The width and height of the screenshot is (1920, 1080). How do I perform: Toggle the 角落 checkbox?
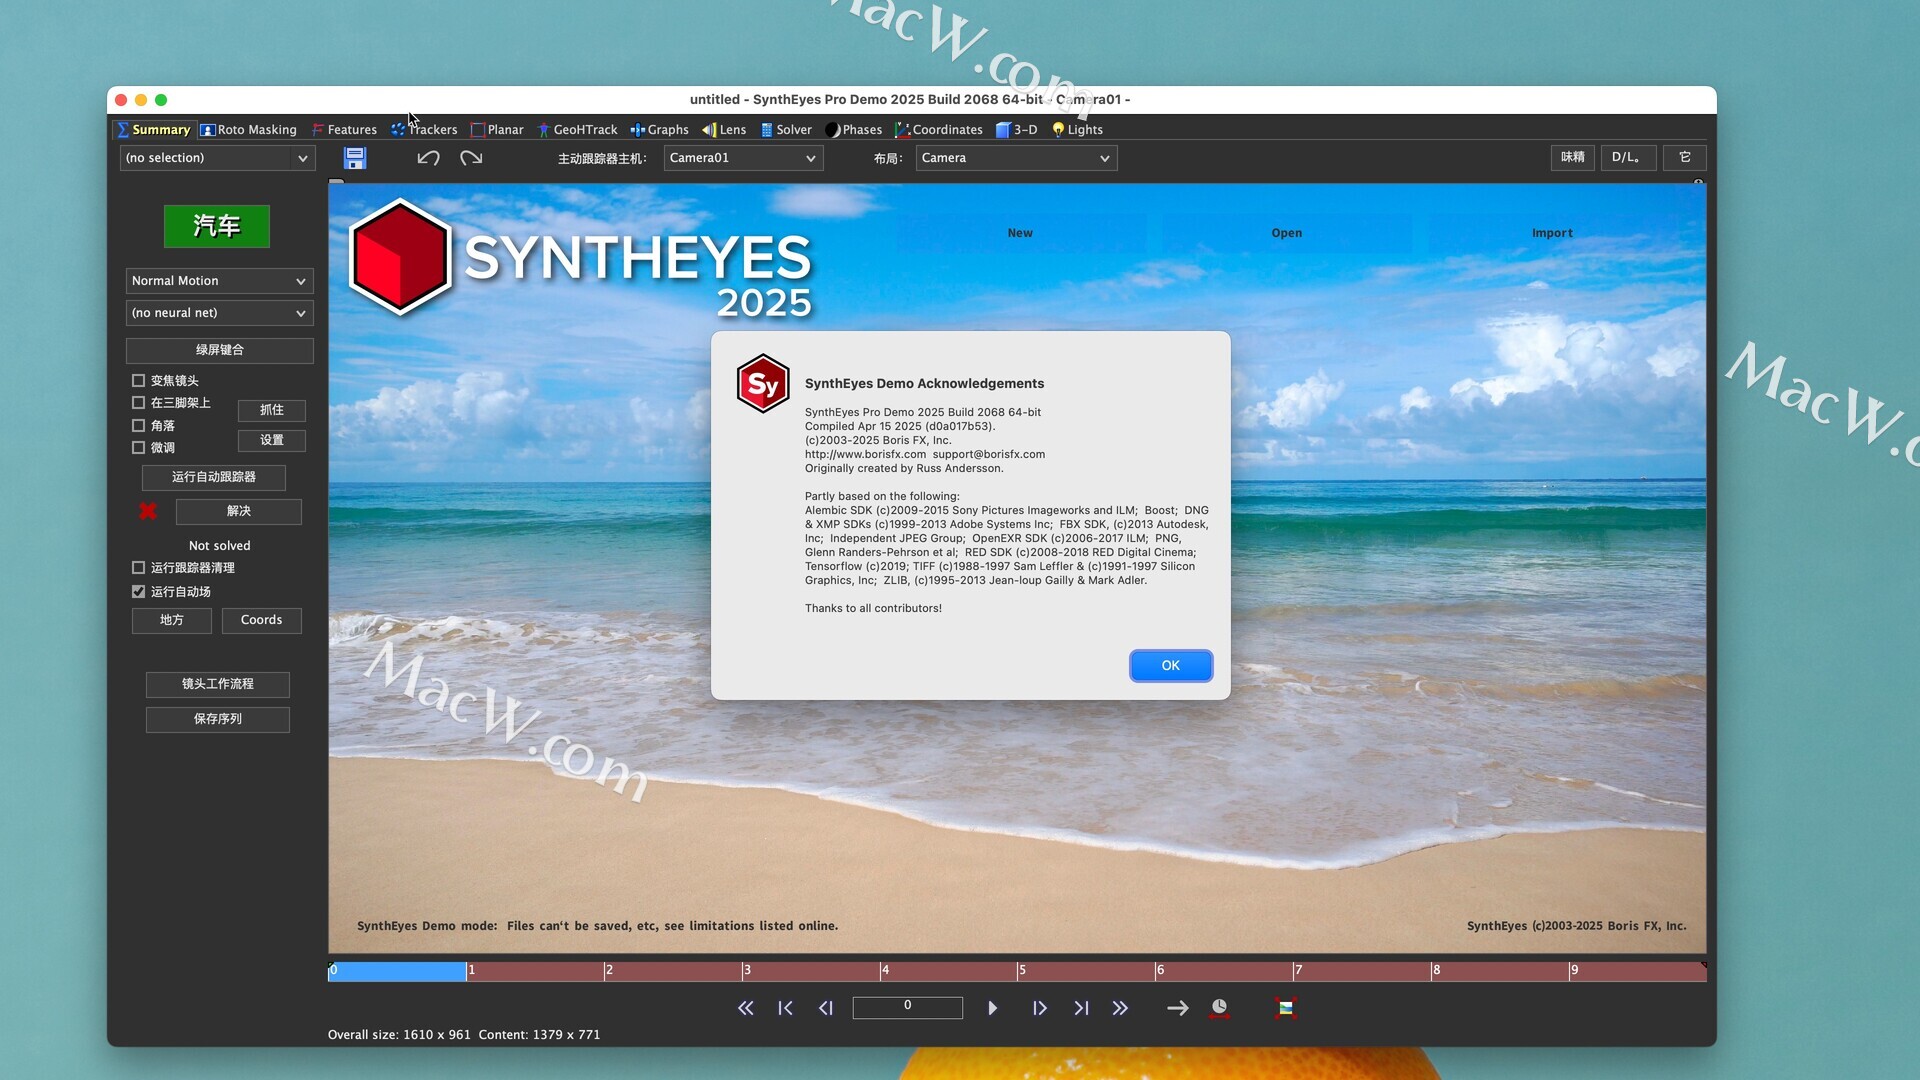pos(139,426)
